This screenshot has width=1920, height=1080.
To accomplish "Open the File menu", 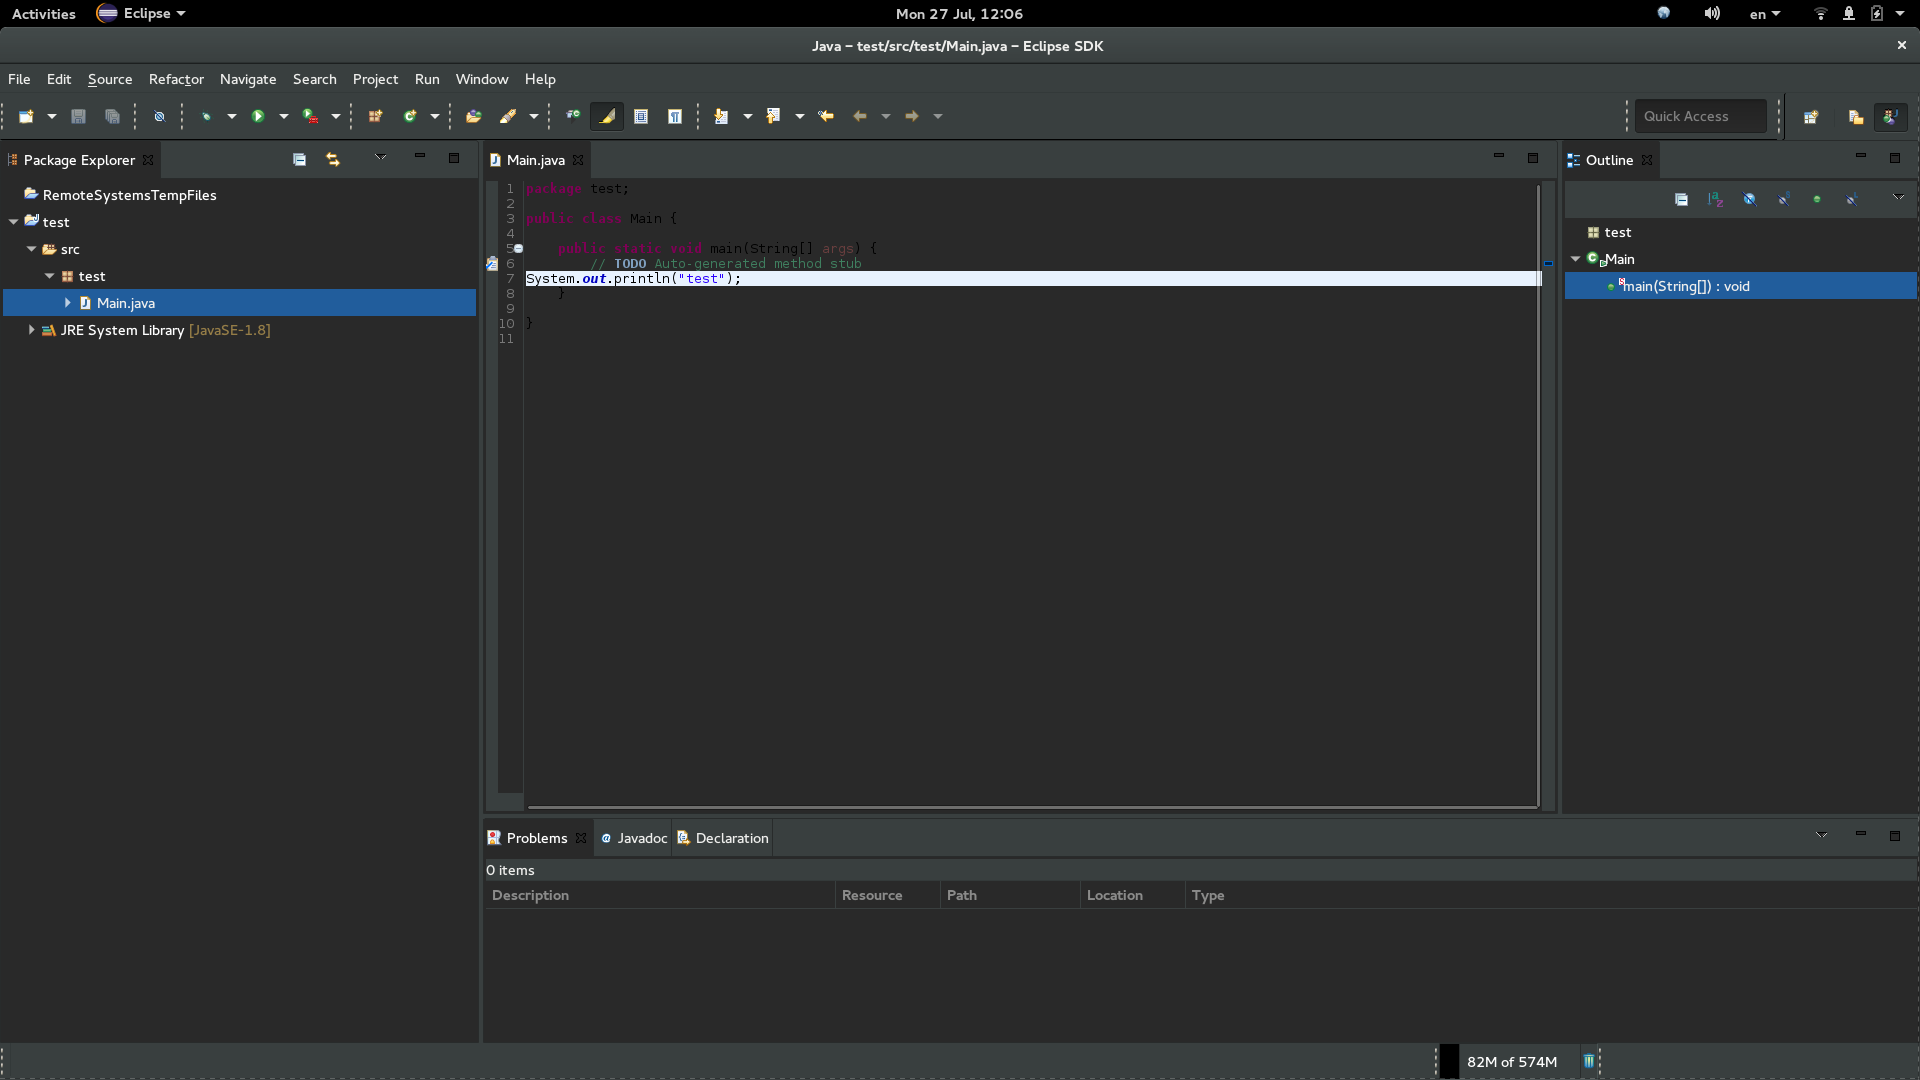I will click(19, 79).
